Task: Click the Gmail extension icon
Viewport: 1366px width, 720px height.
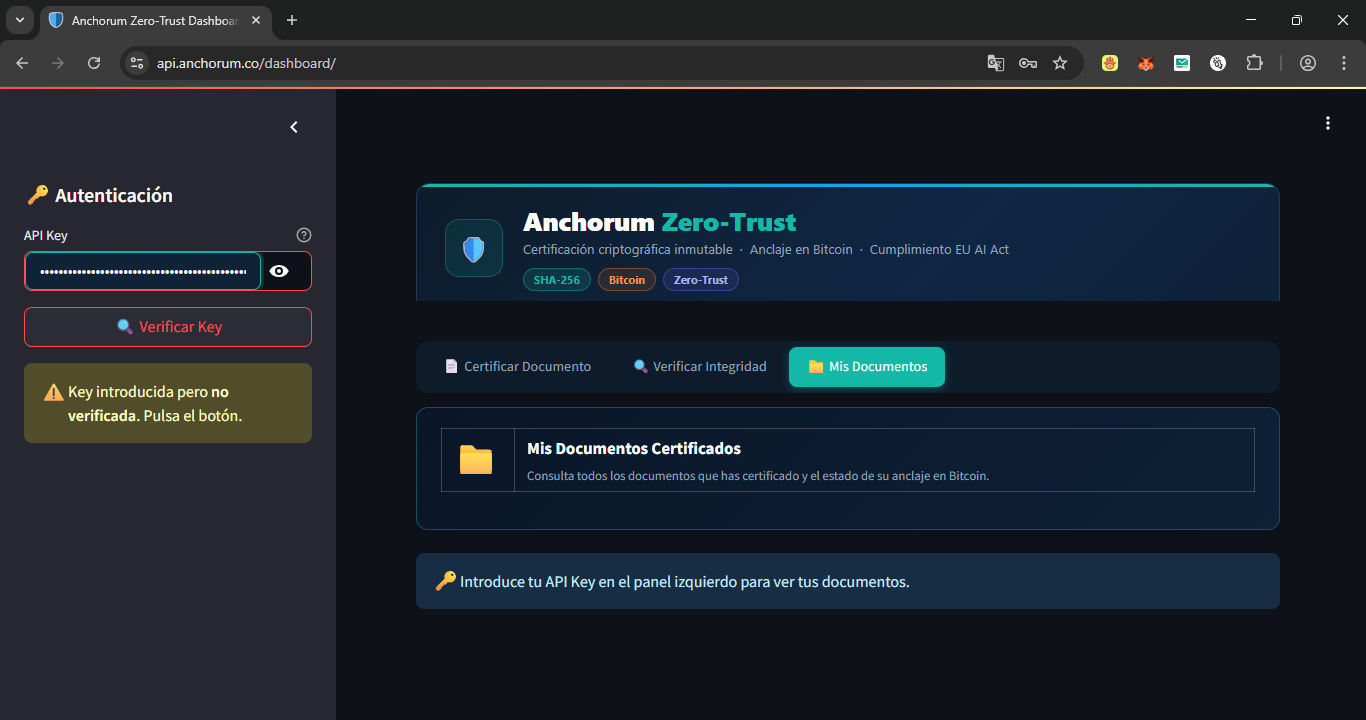Action: [x=1181, y=62]
